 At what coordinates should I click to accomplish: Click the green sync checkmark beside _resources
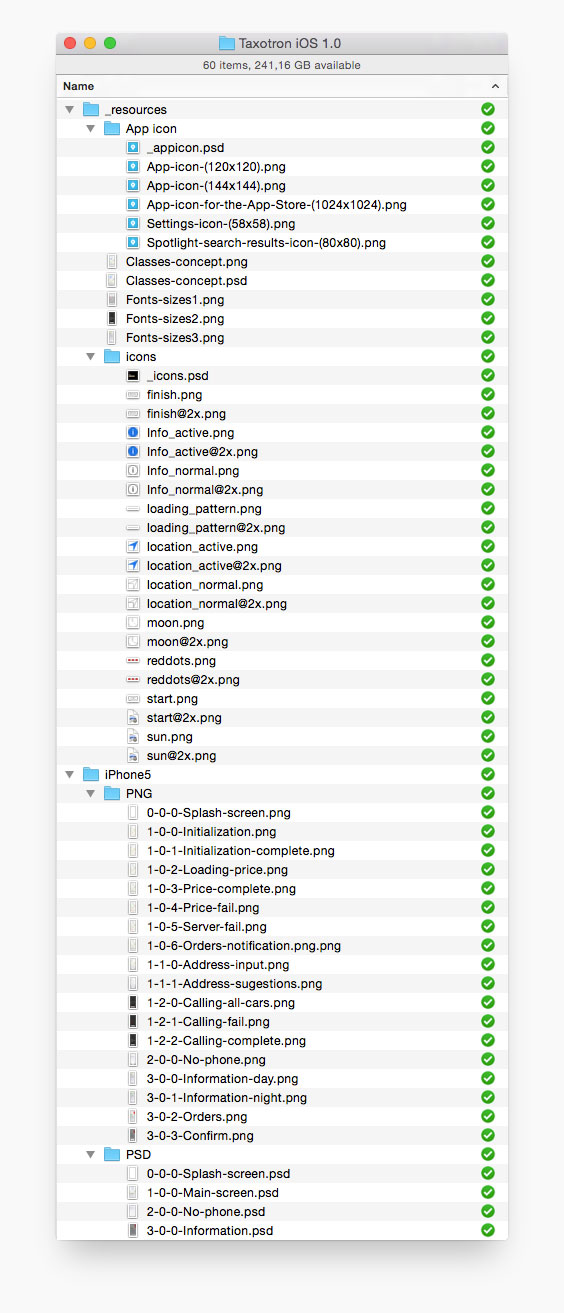(488, 109)
